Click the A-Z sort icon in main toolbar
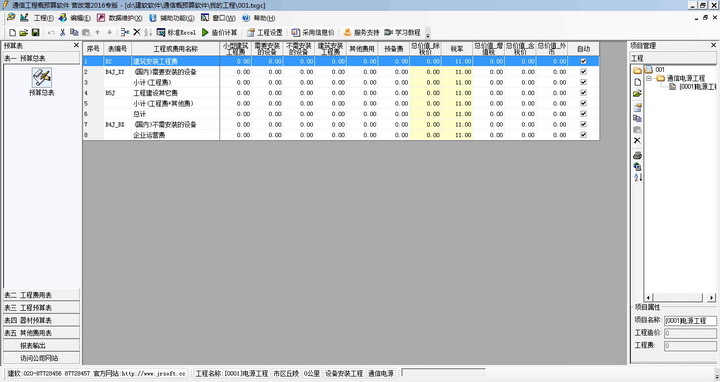This screenshot has height=382, width=720. (148, 33)
